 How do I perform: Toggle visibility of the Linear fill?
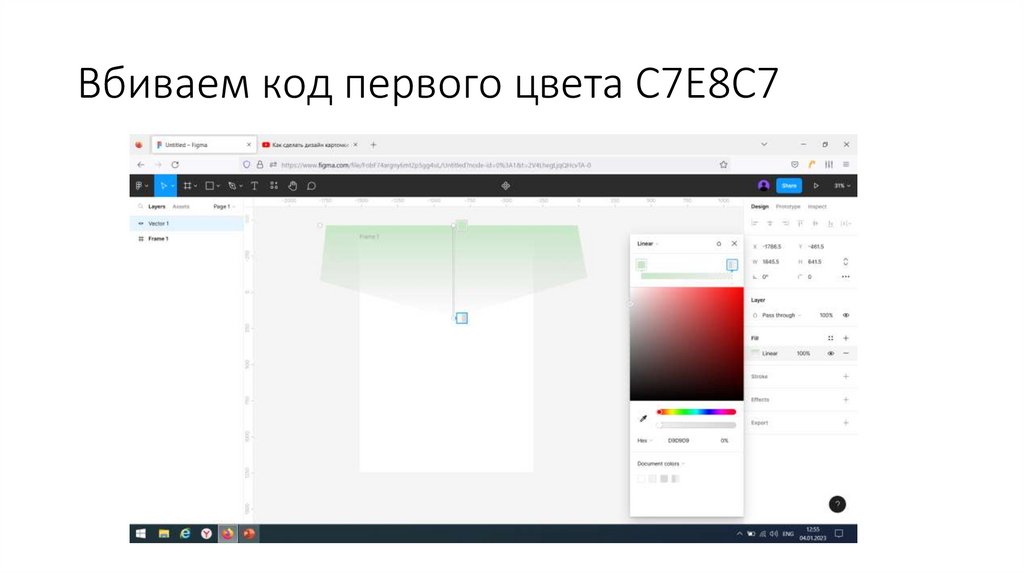coord(831,353)
